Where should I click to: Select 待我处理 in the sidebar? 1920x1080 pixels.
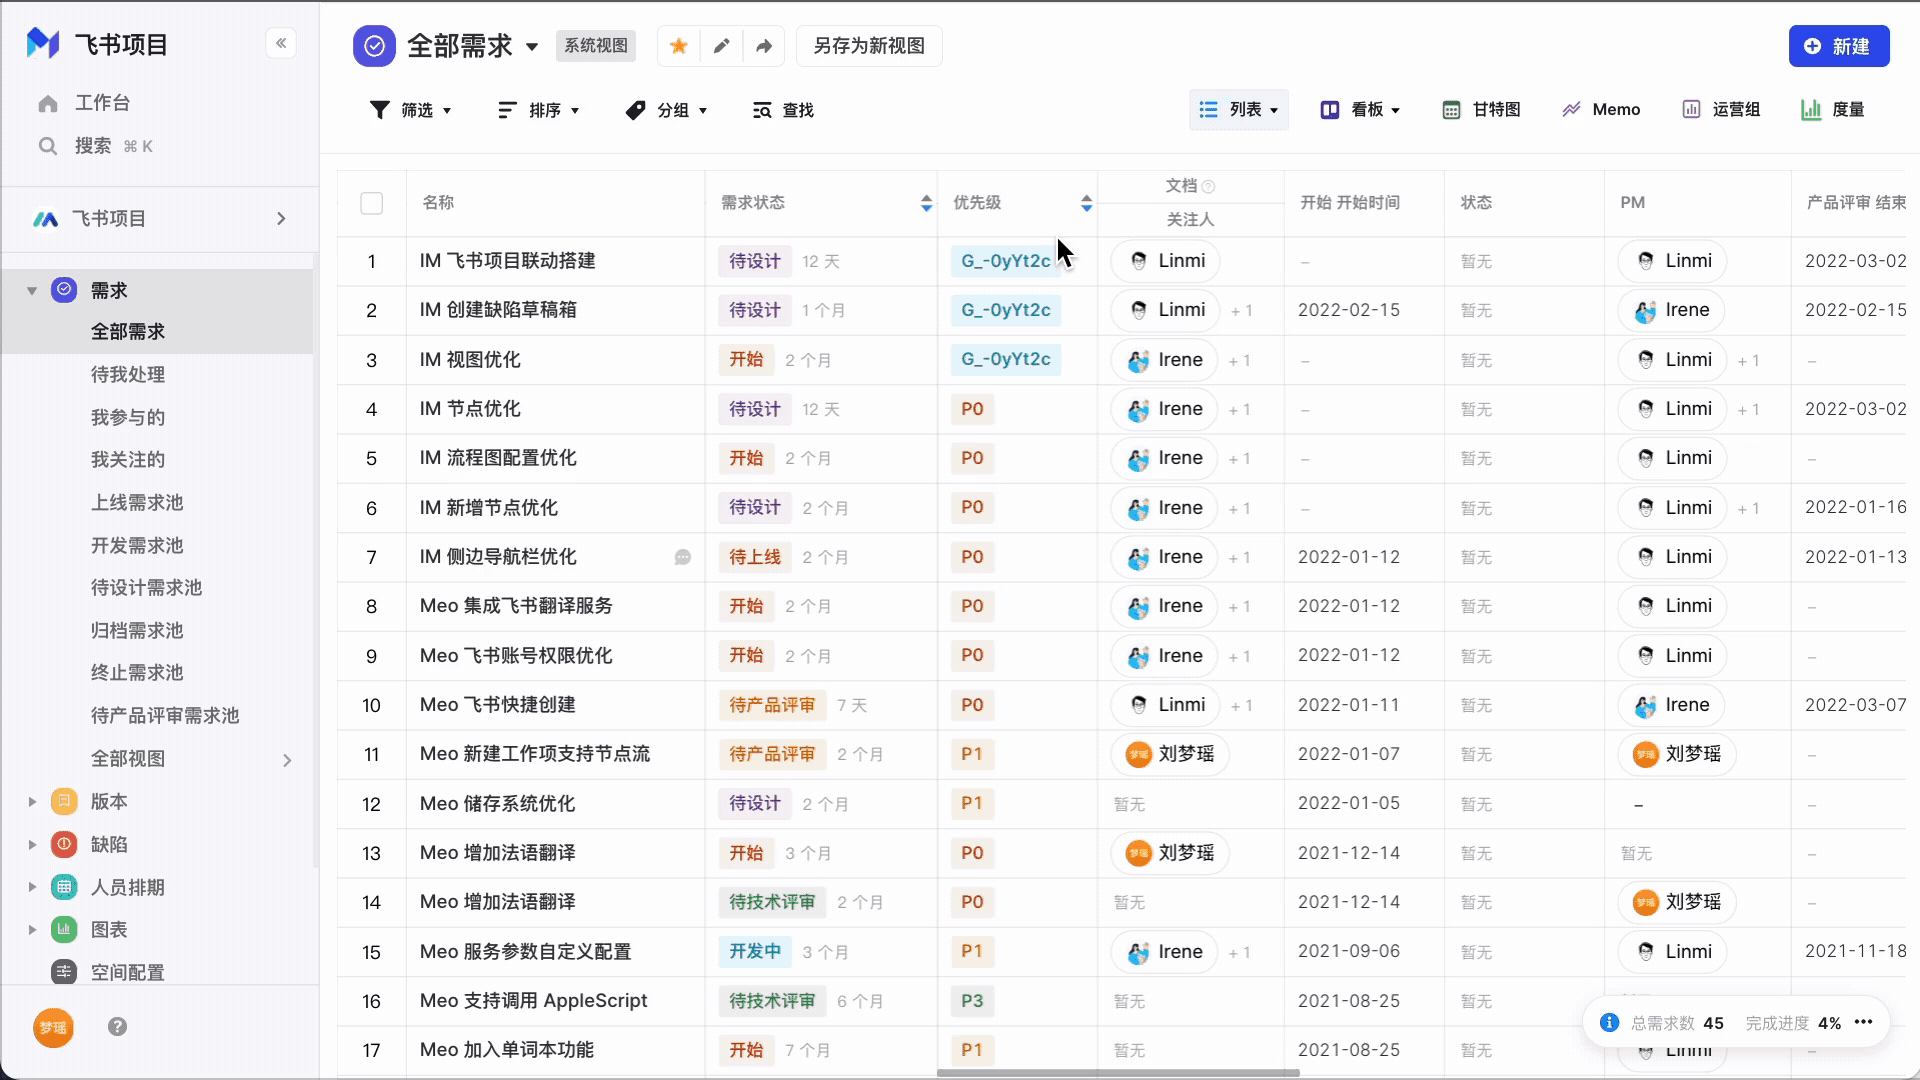click(128, 375)
